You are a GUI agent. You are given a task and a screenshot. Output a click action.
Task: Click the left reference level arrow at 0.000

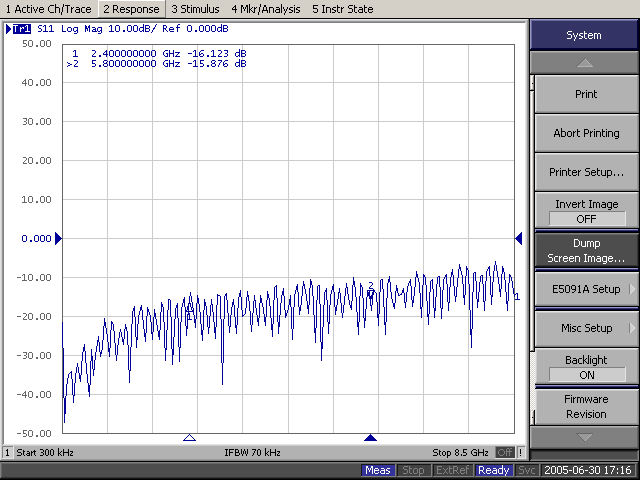[58, 238]
